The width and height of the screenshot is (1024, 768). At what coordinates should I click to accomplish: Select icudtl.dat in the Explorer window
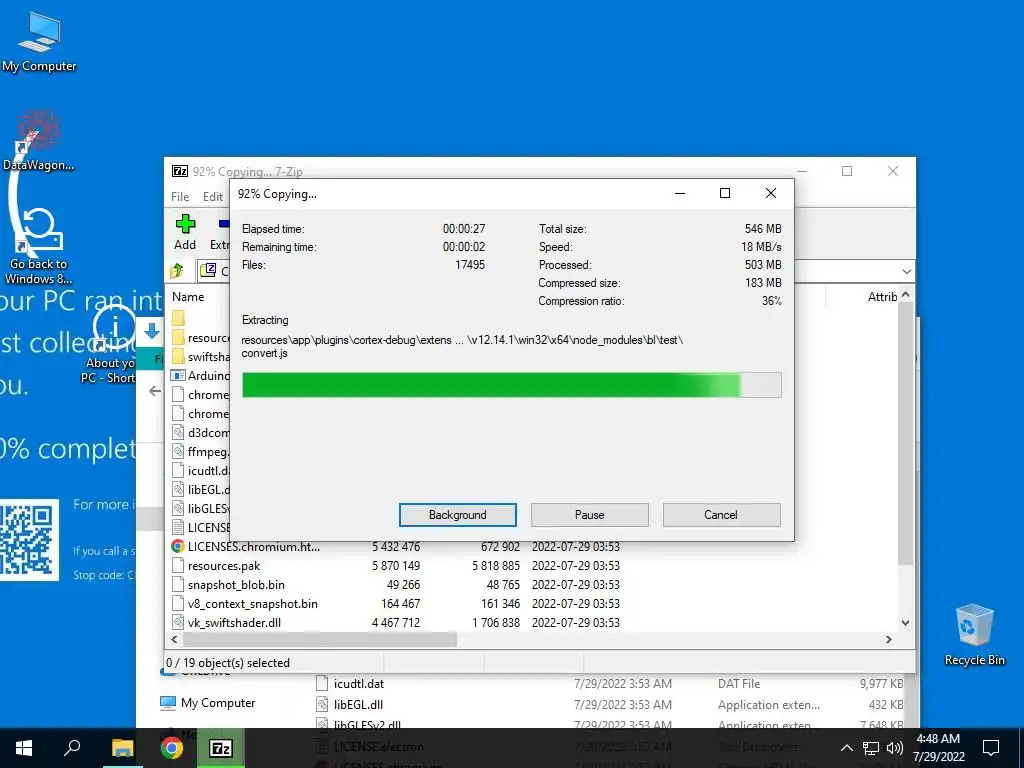[x=359, y=684]
